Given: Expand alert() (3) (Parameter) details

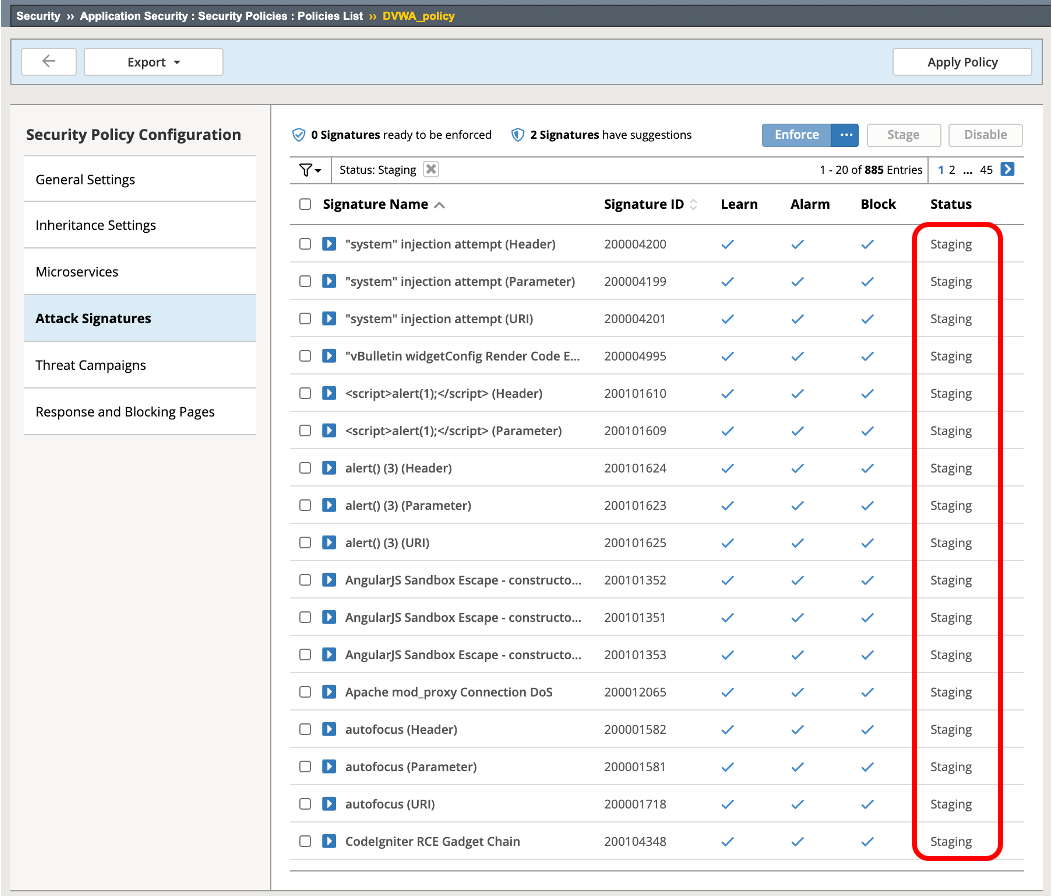Looking at the screenshot, I should [x=329, y=505].
